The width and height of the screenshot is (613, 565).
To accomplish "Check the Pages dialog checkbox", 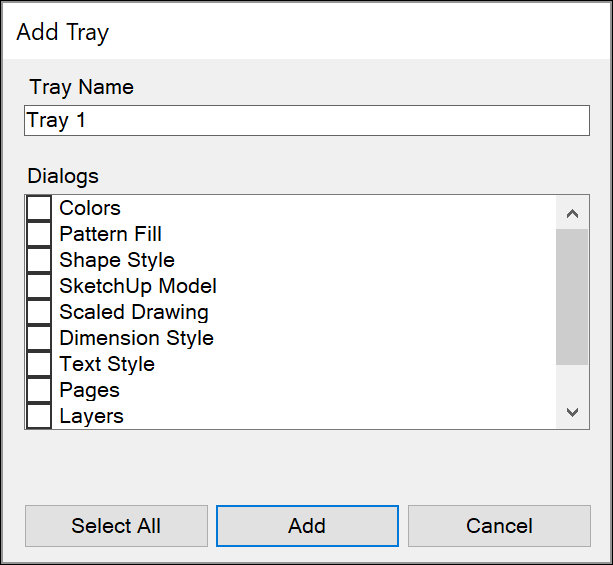I will tap(39, 390).
